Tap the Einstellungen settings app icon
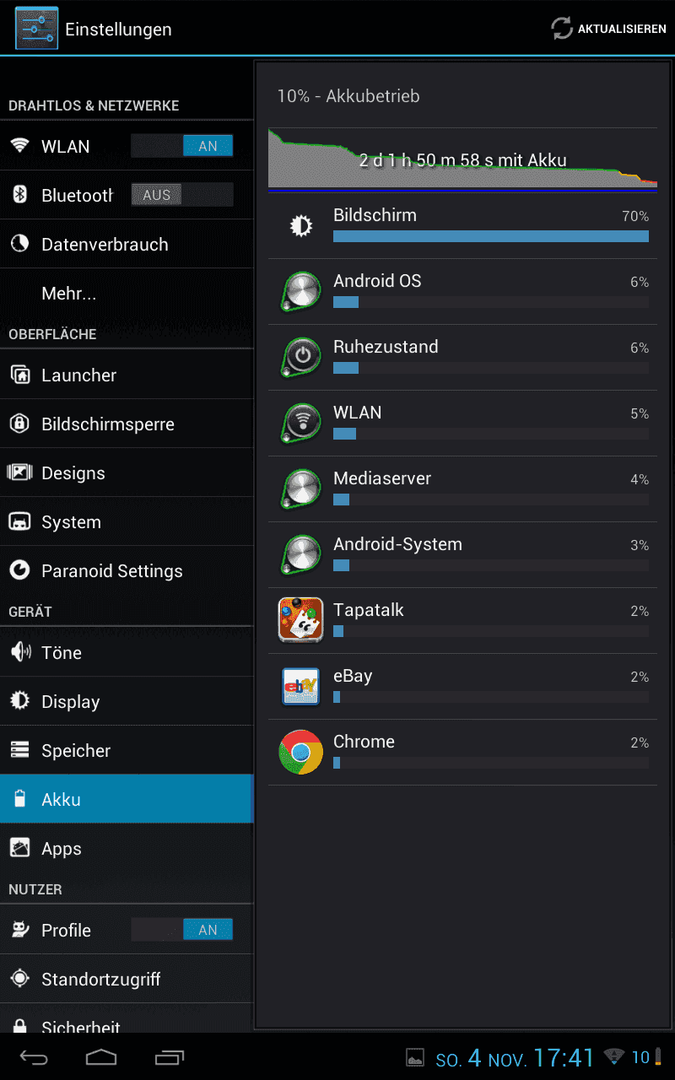The image size is (675, 1080). click(x=37, y=28)
